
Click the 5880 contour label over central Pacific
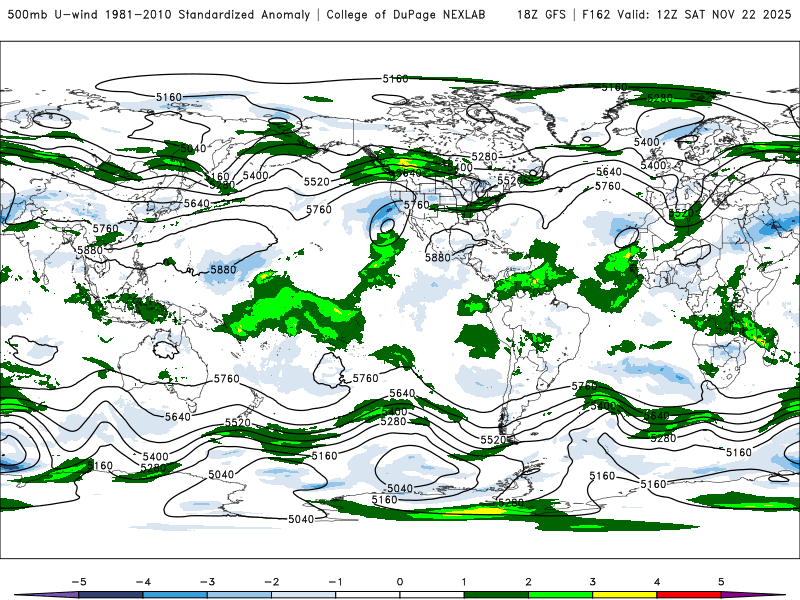(x=223, y=269)
